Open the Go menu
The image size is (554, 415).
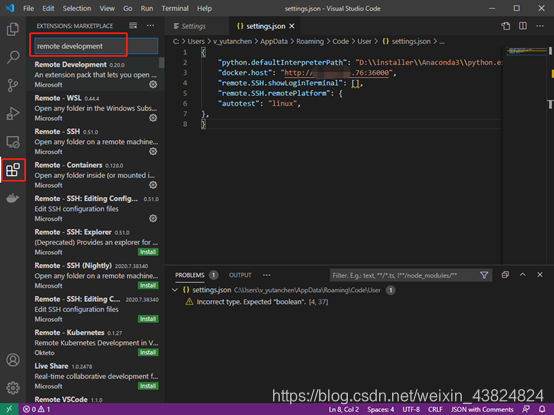coord(128,8)
